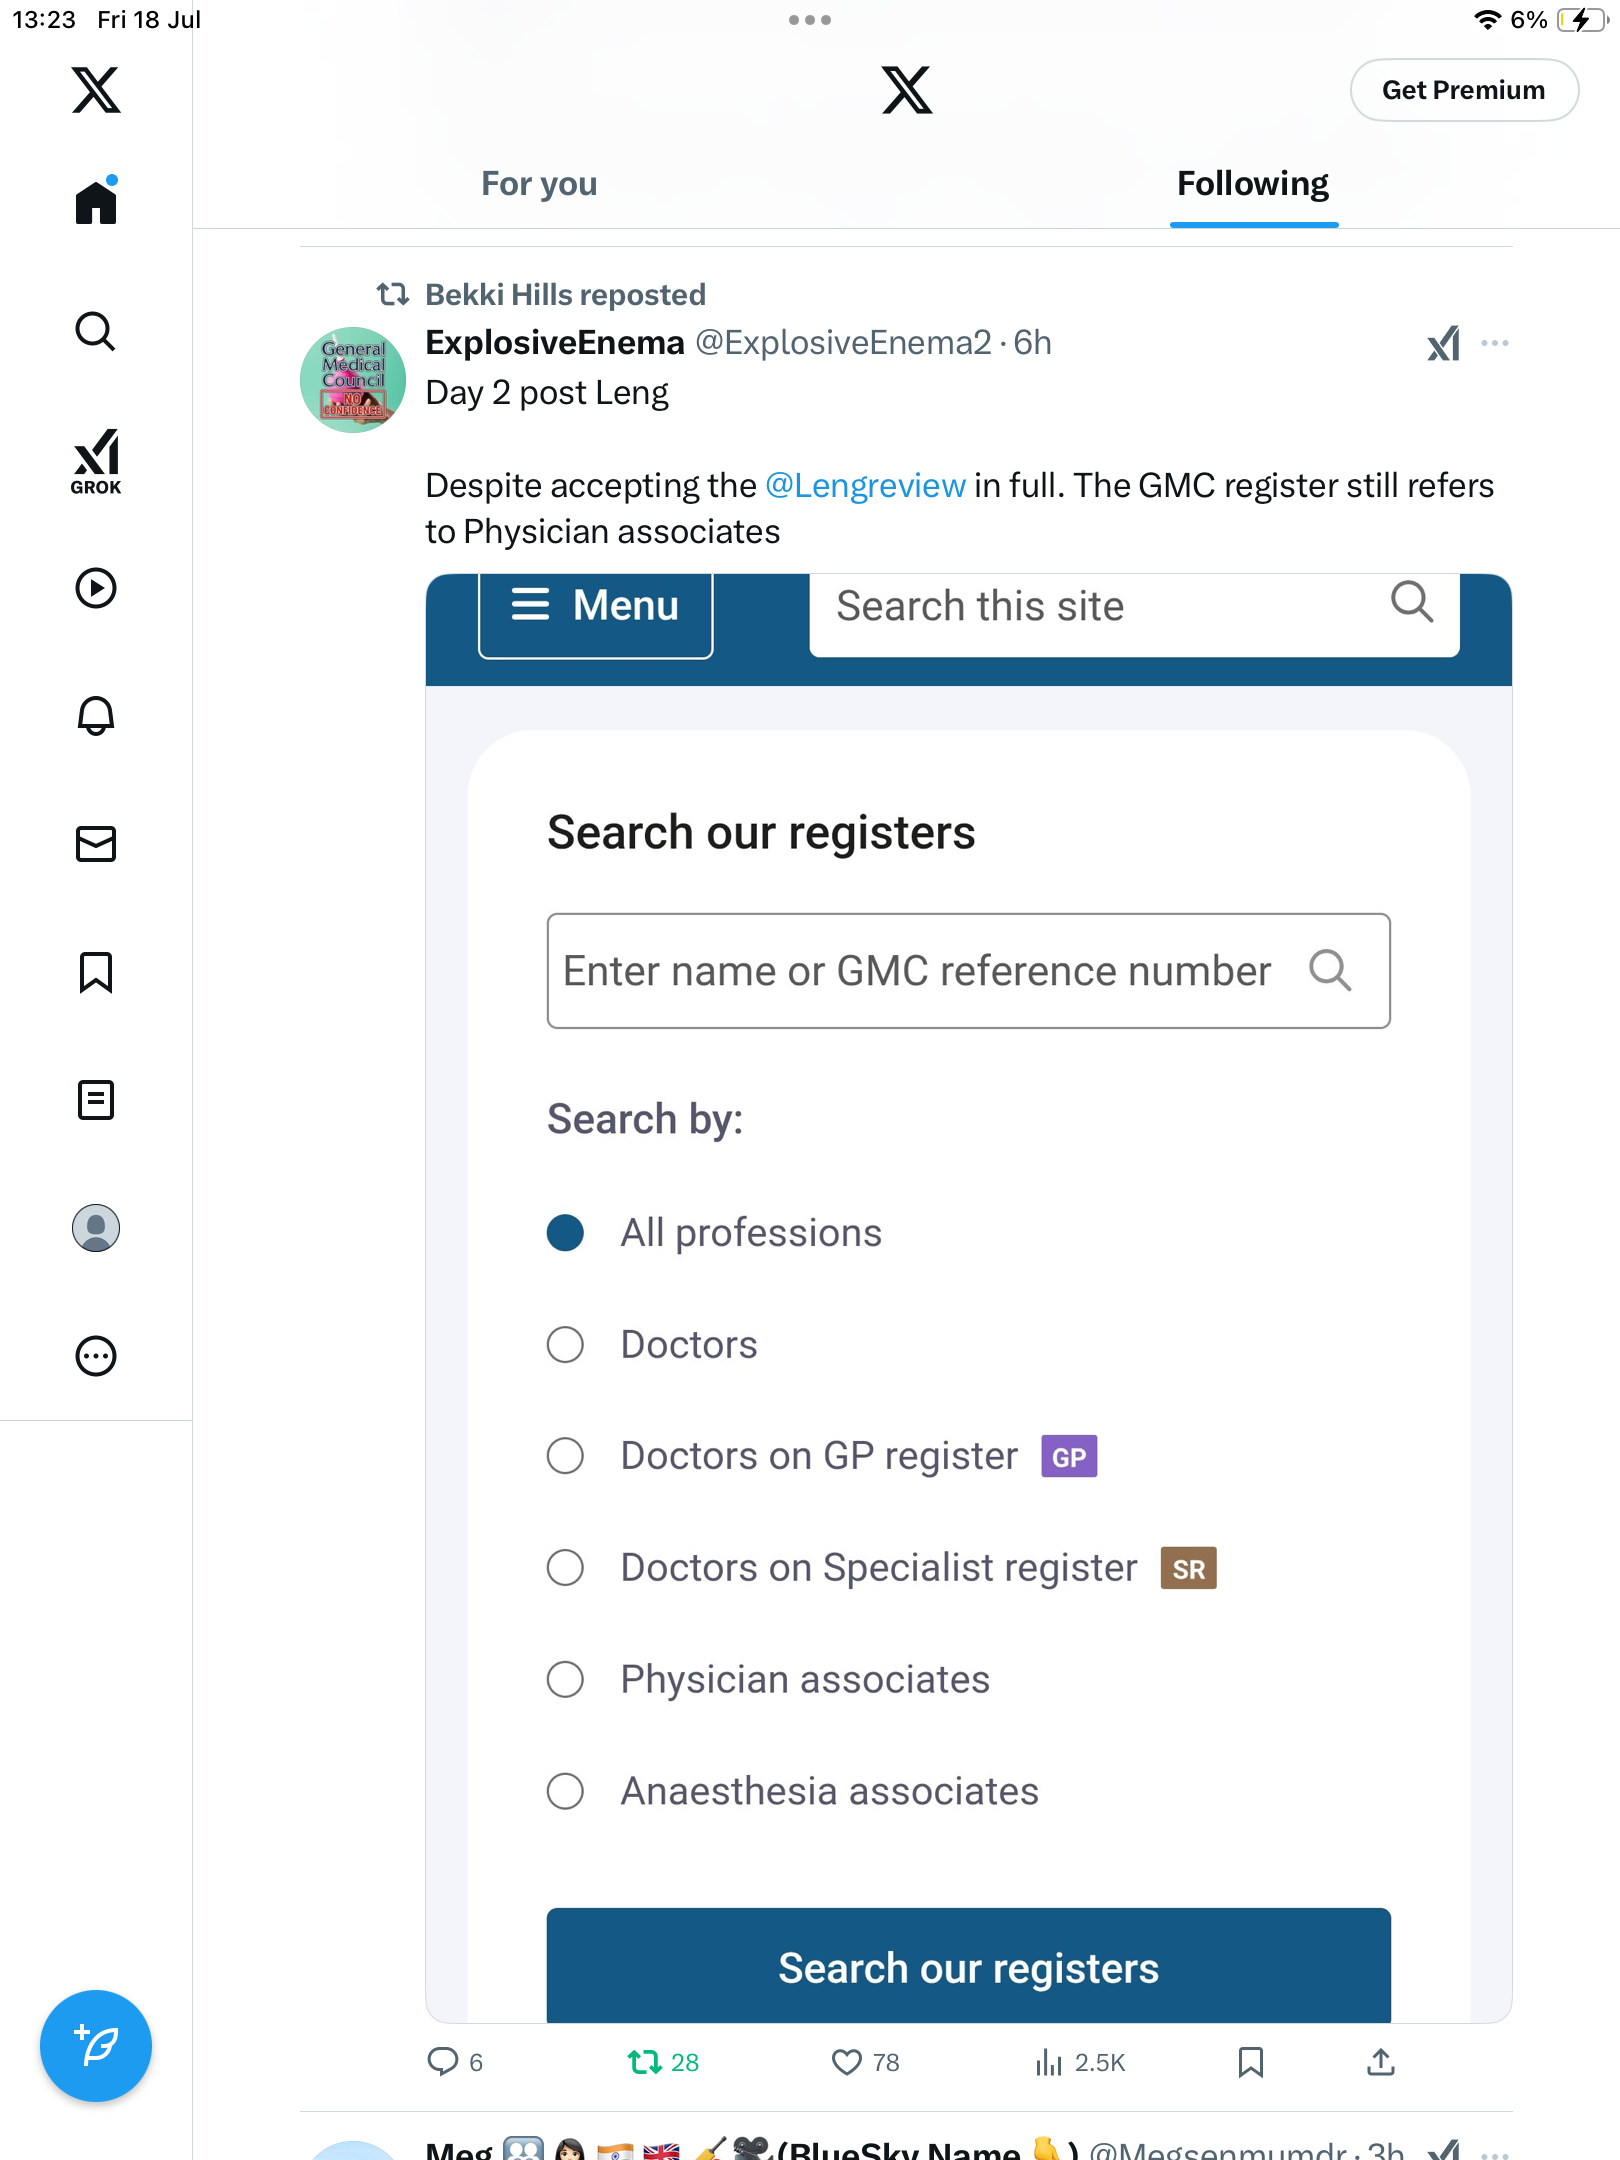The image size is (1620, 2160).
Task: Open the @Lengreview mention link
Action: (865, 486)
